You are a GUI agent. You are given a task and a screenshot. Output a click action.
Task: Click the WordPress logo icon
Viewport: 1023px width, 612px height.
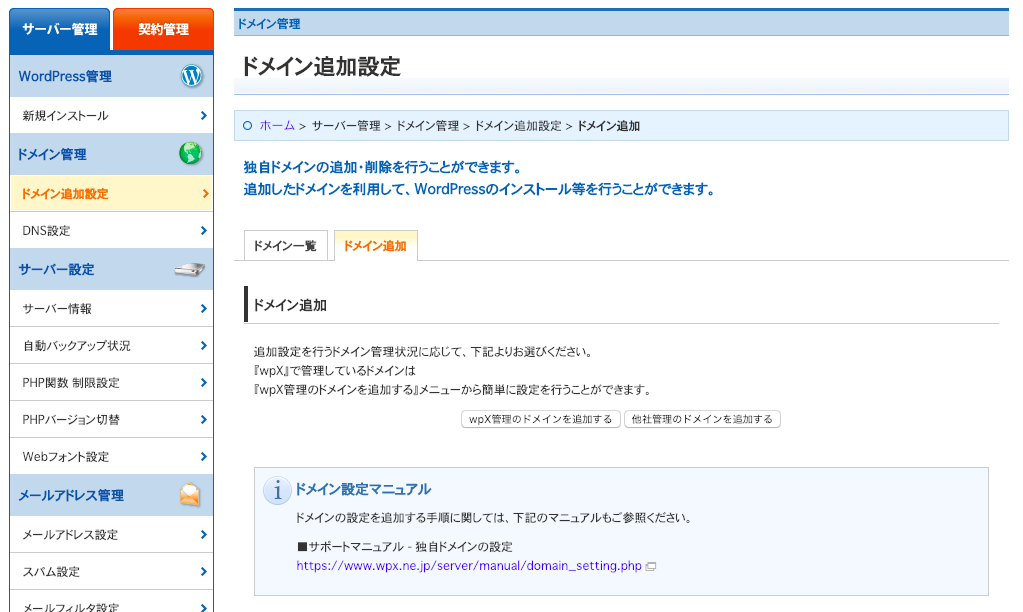pyautogui.click(x=191, y=76)
